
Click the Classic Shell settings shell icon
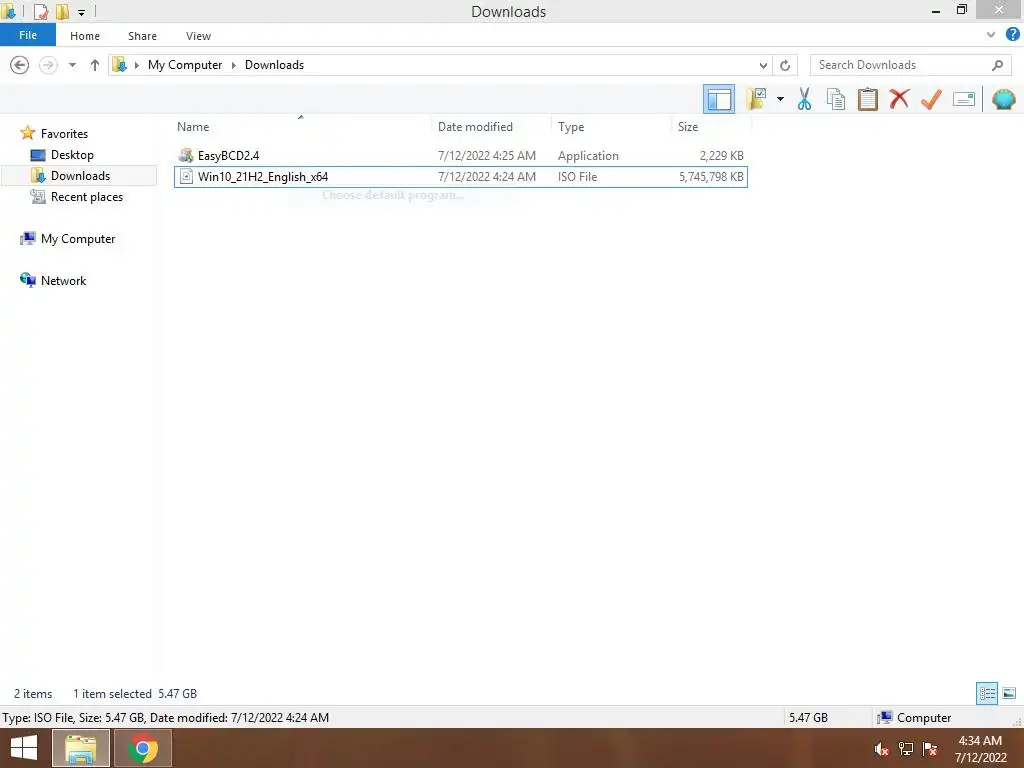click(x=1004, y=99)
